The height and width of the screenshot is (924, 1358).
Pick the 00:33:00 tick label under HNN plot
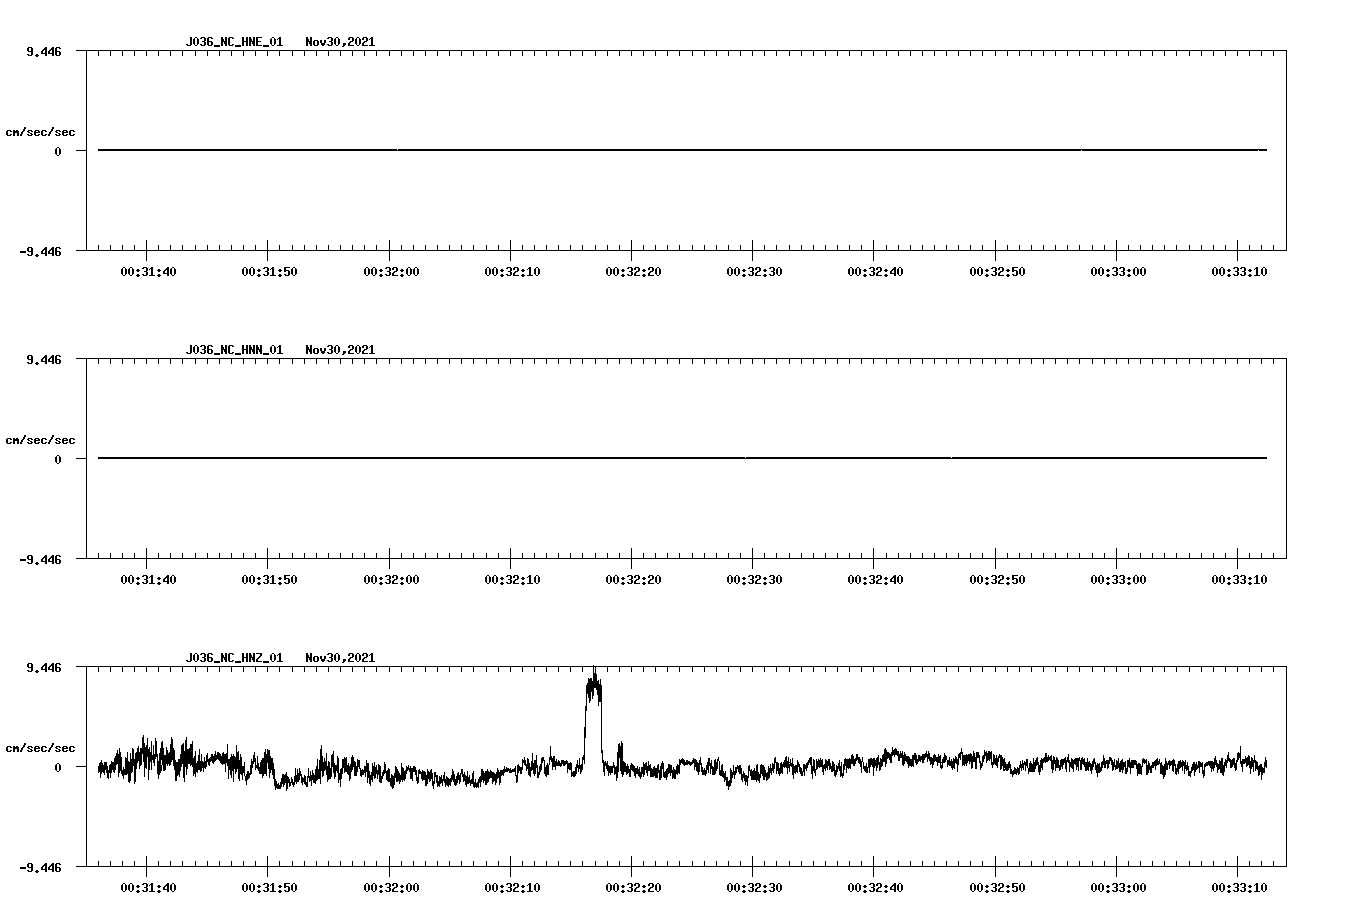[1118, 579]
